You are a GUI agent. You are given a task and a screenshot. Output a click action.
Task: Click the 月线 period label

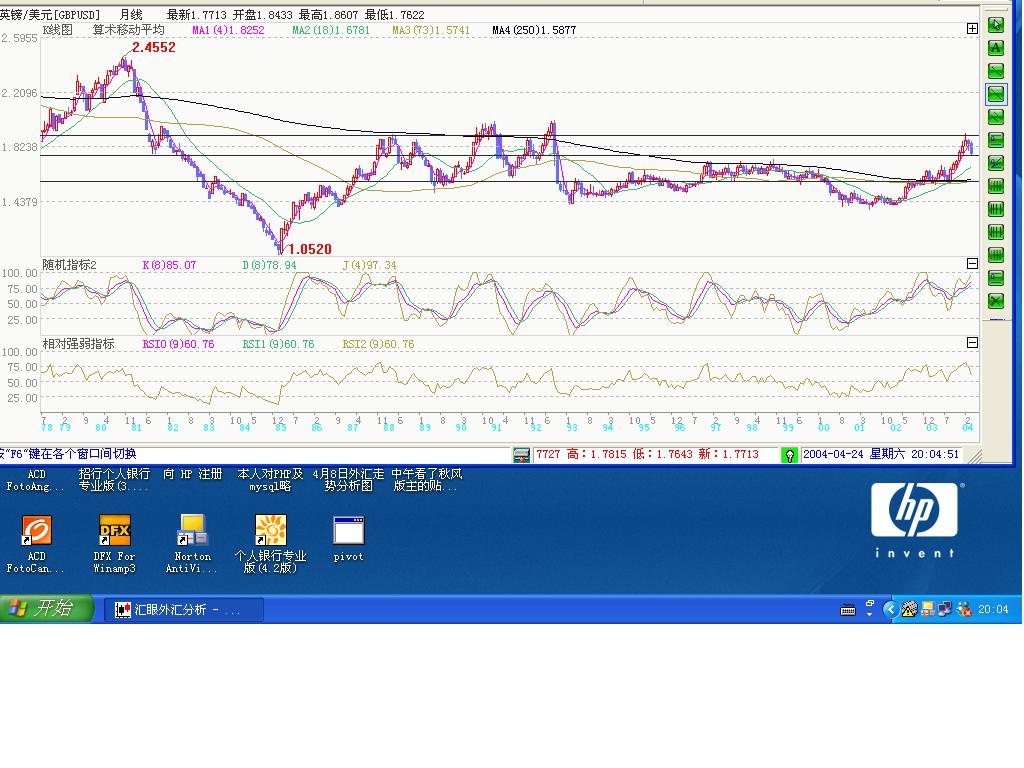[131, 15]
